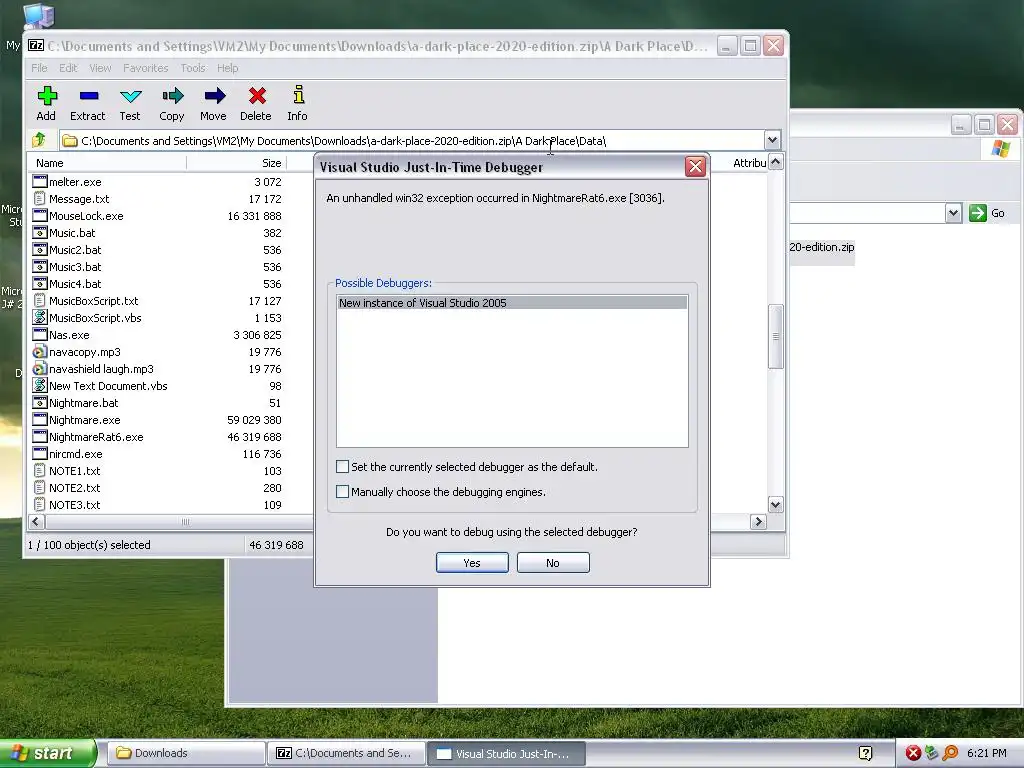Image resolution: width=1024 pixels, height=768 pixels.
Task: Click the orange magnifier tray icon
Action: coord(950,754)
